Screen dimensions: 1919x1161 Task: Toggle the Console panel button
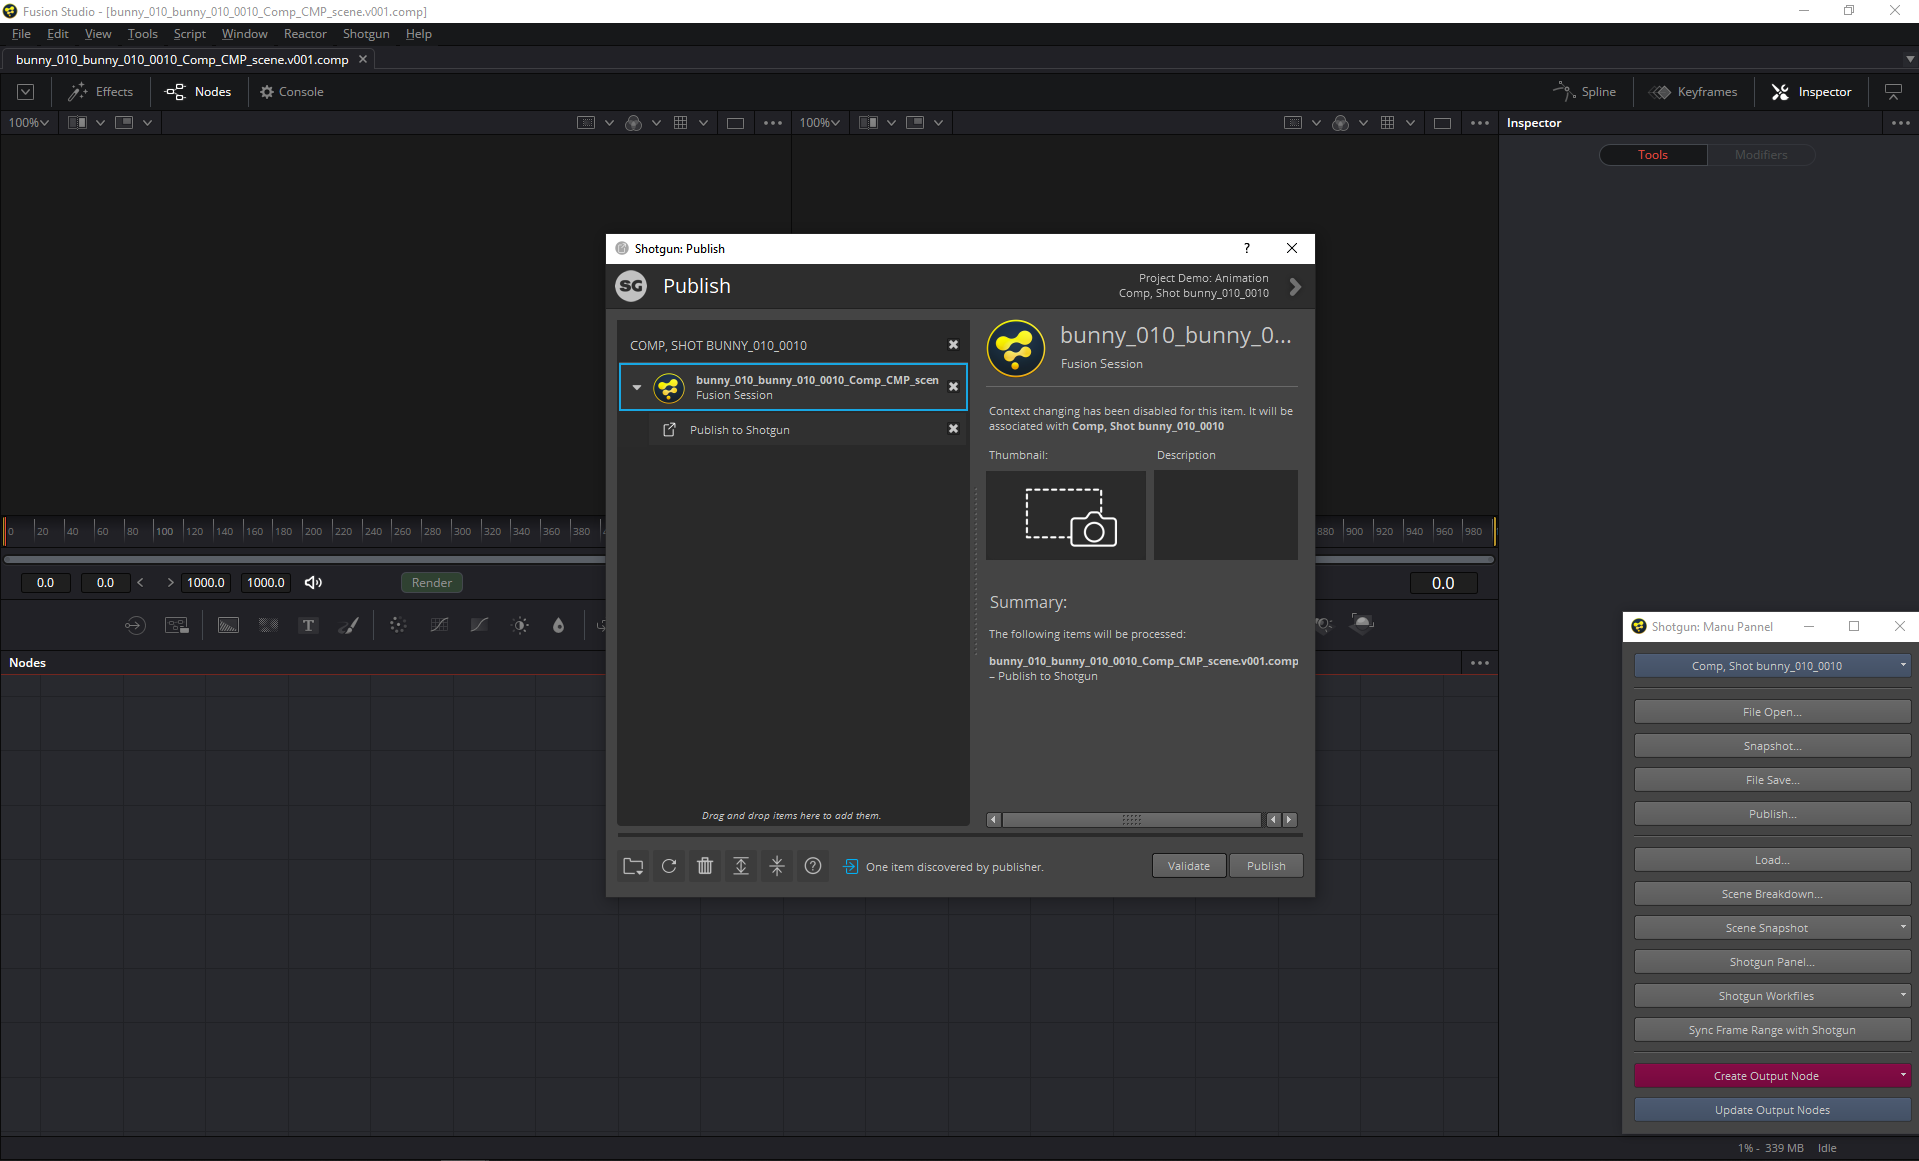click(292, 91)
